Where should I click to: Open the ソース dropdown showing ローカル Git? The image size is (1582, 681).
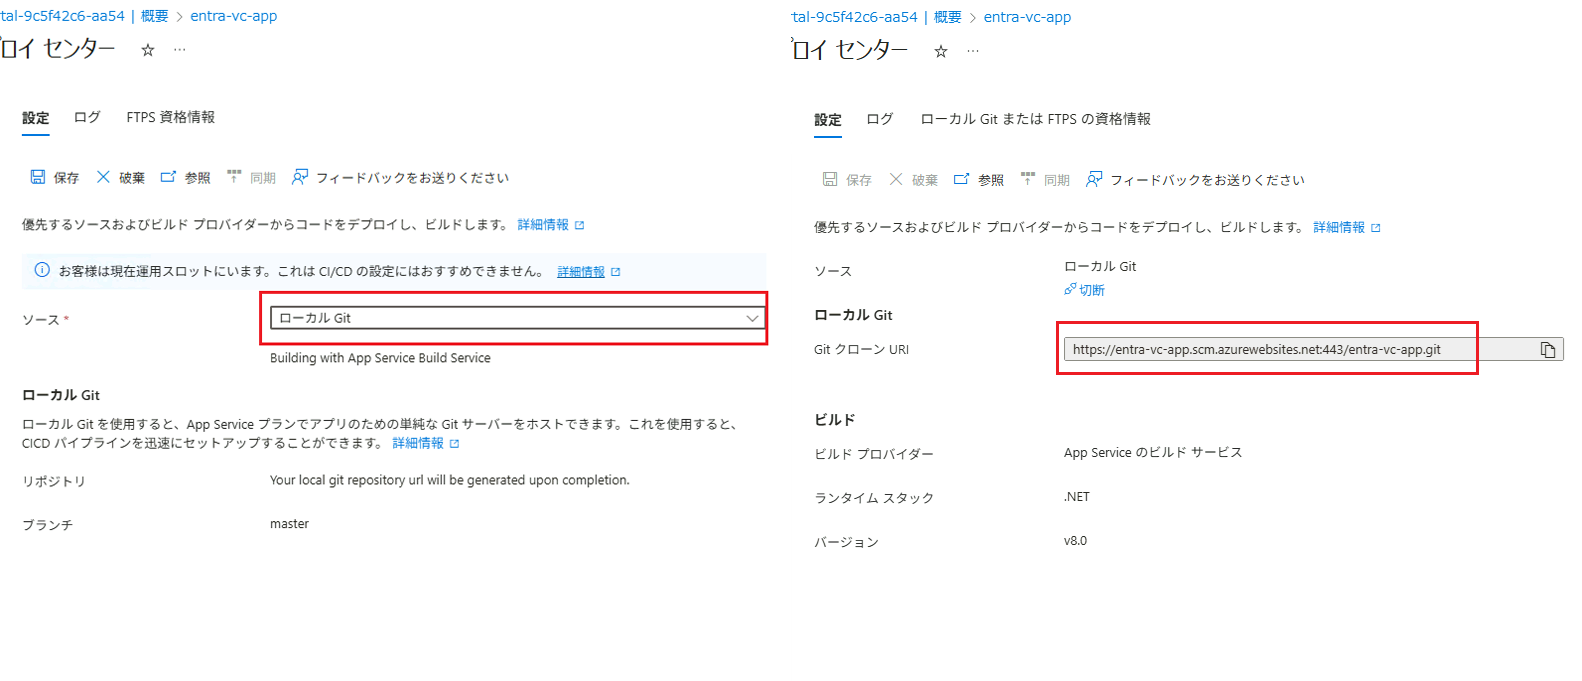point(515,318)
